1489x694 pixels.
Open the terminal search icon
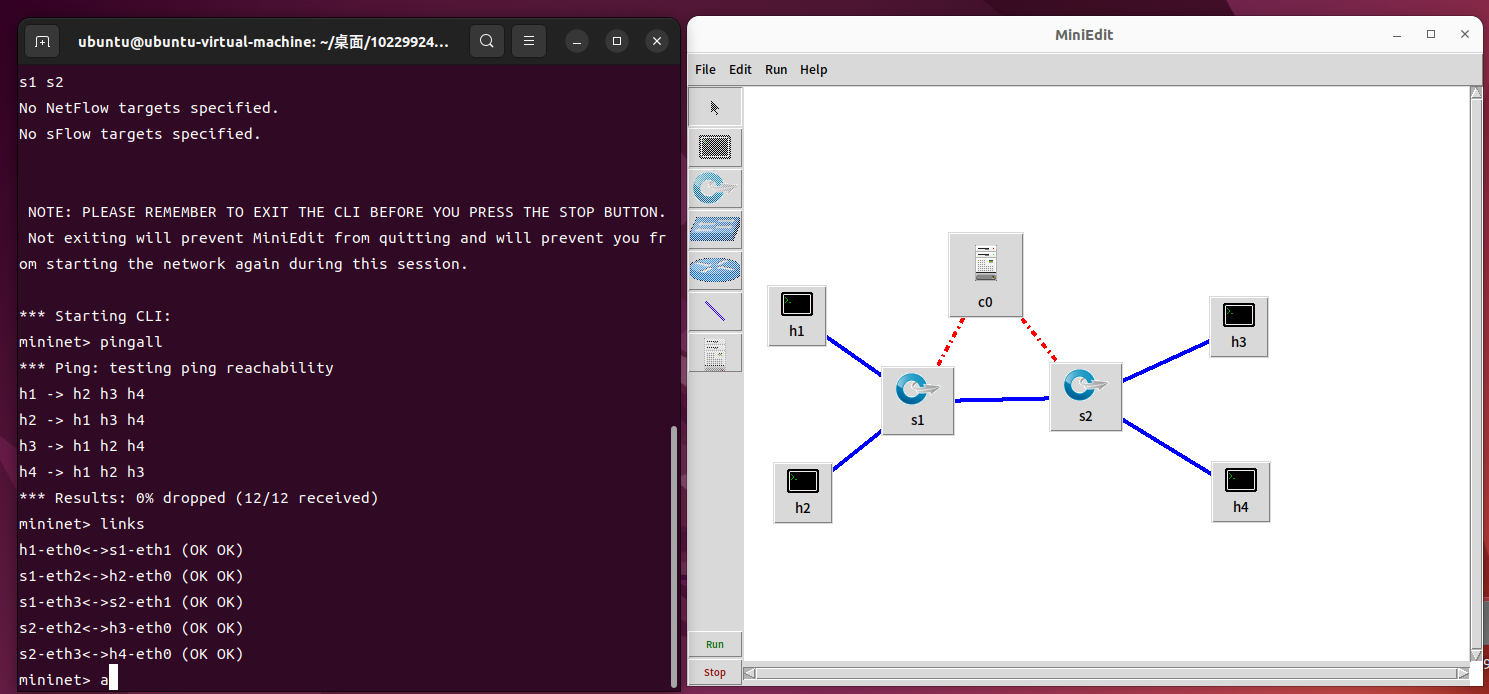tap(487, 41)
